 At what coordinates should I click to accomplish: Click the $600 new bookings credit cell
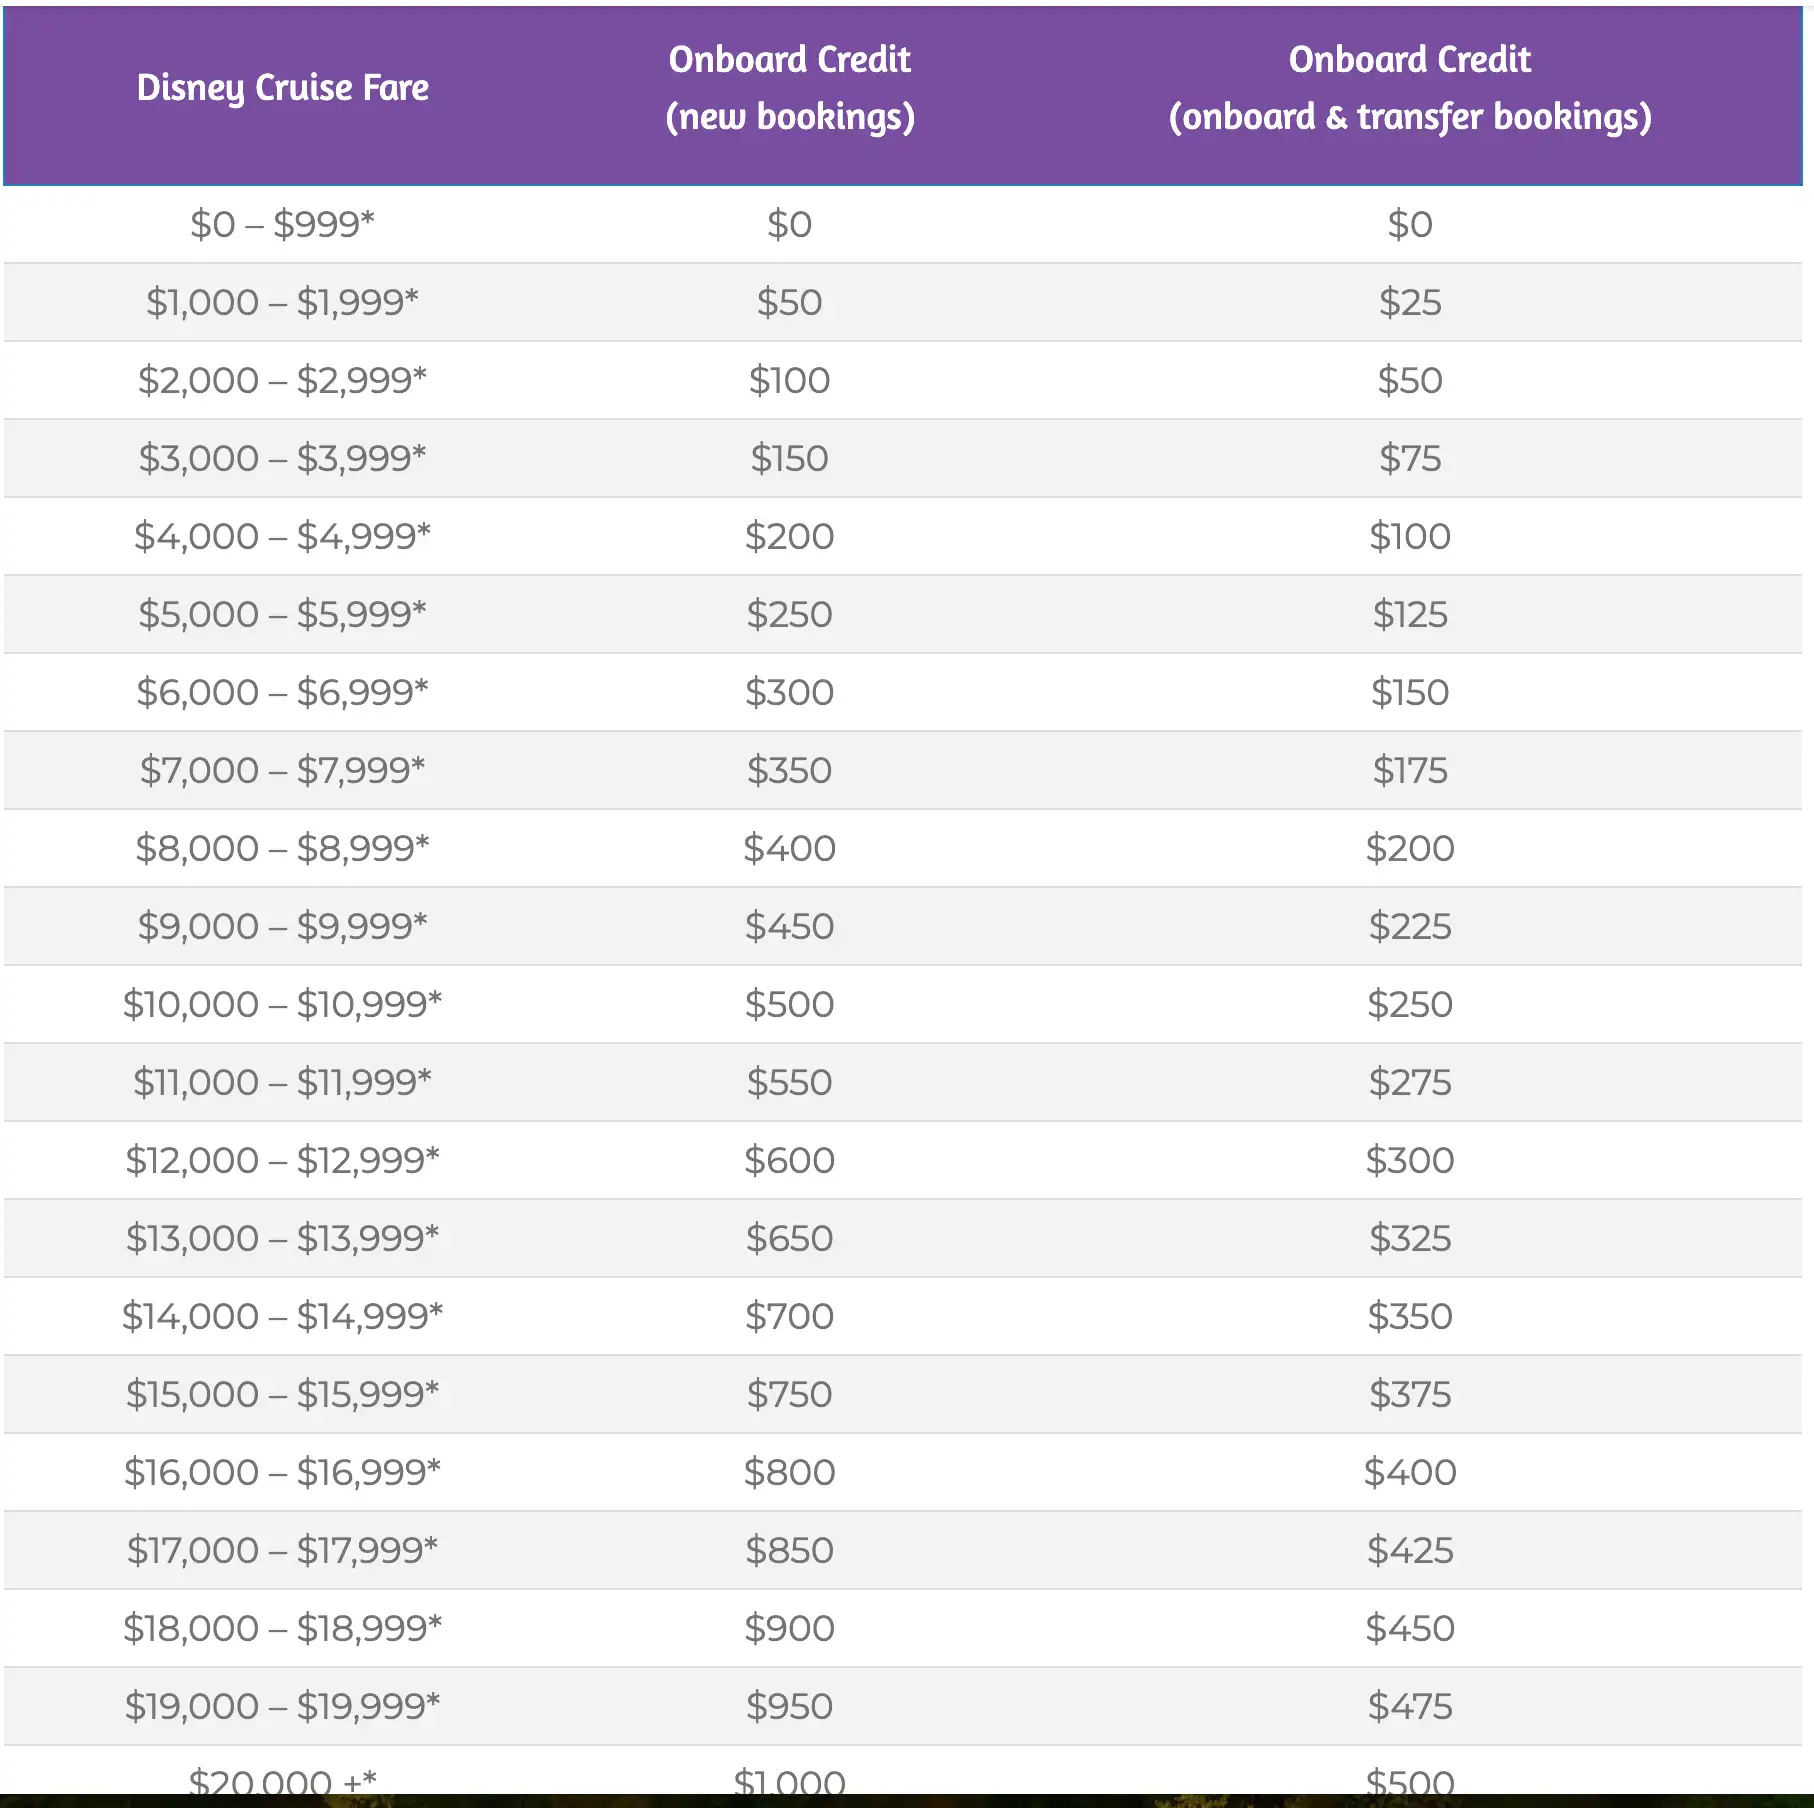789,1160
